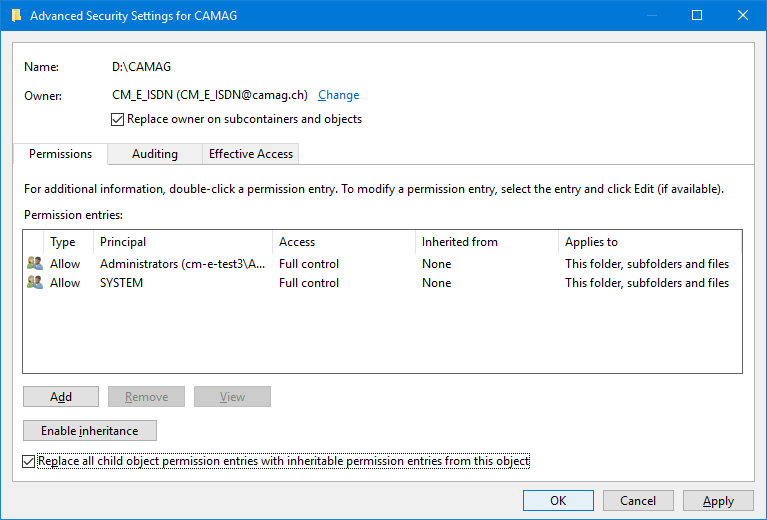Viewport: 767px width, 520px height.
Task: Apply the security settings changes
Action: 718,501
